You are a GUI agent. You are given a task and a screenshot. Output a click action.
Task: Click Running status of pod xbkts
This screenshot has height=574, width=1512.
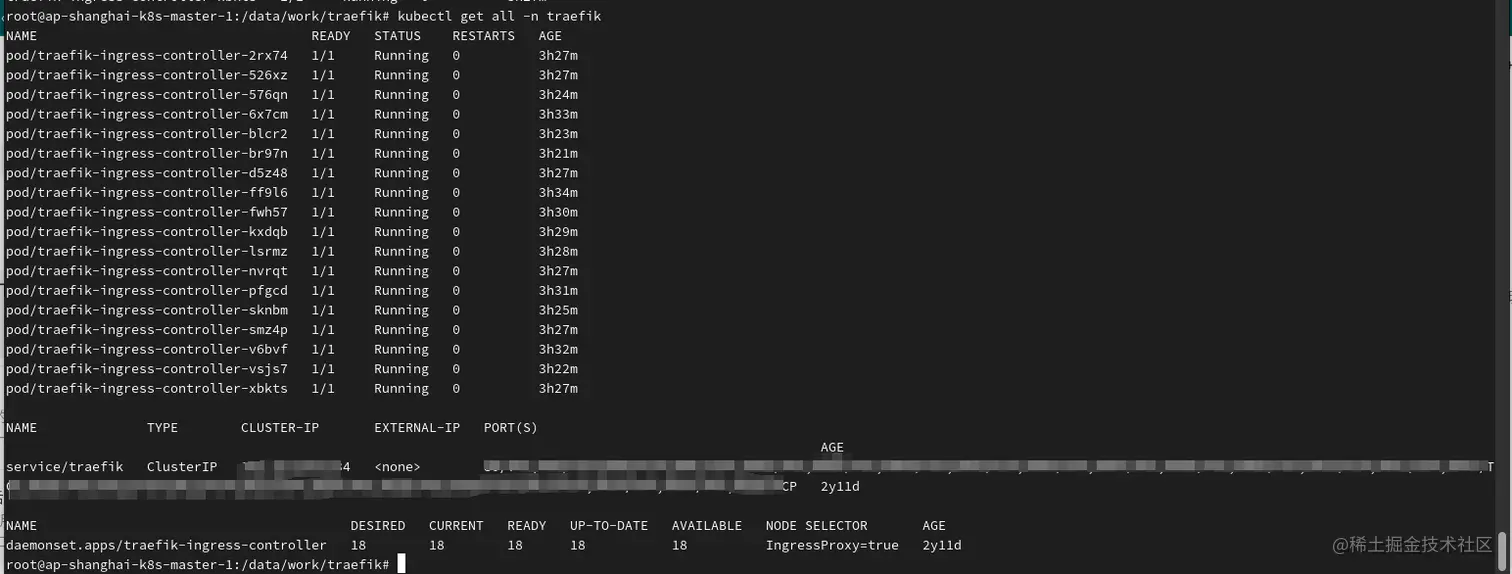tap(402, 389)
